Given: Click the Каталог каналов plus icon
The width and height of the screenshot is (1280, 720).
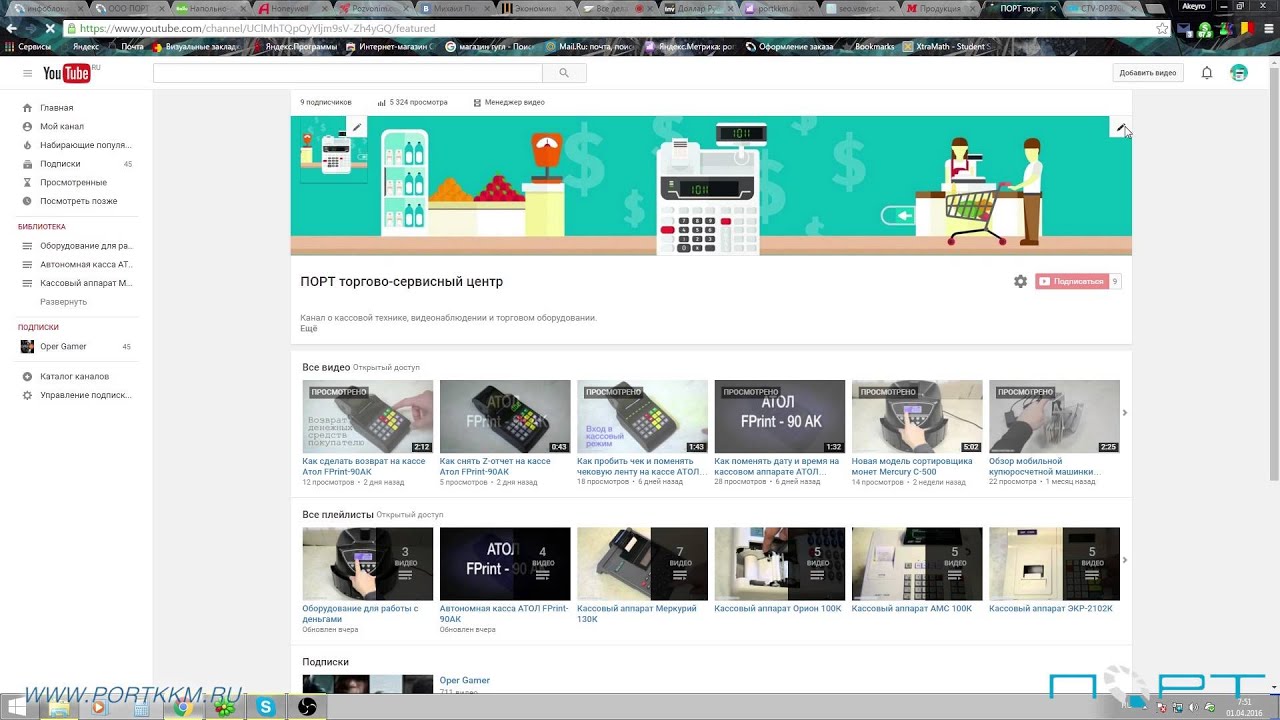Looking at the screenshot, I should click(28, 377).
